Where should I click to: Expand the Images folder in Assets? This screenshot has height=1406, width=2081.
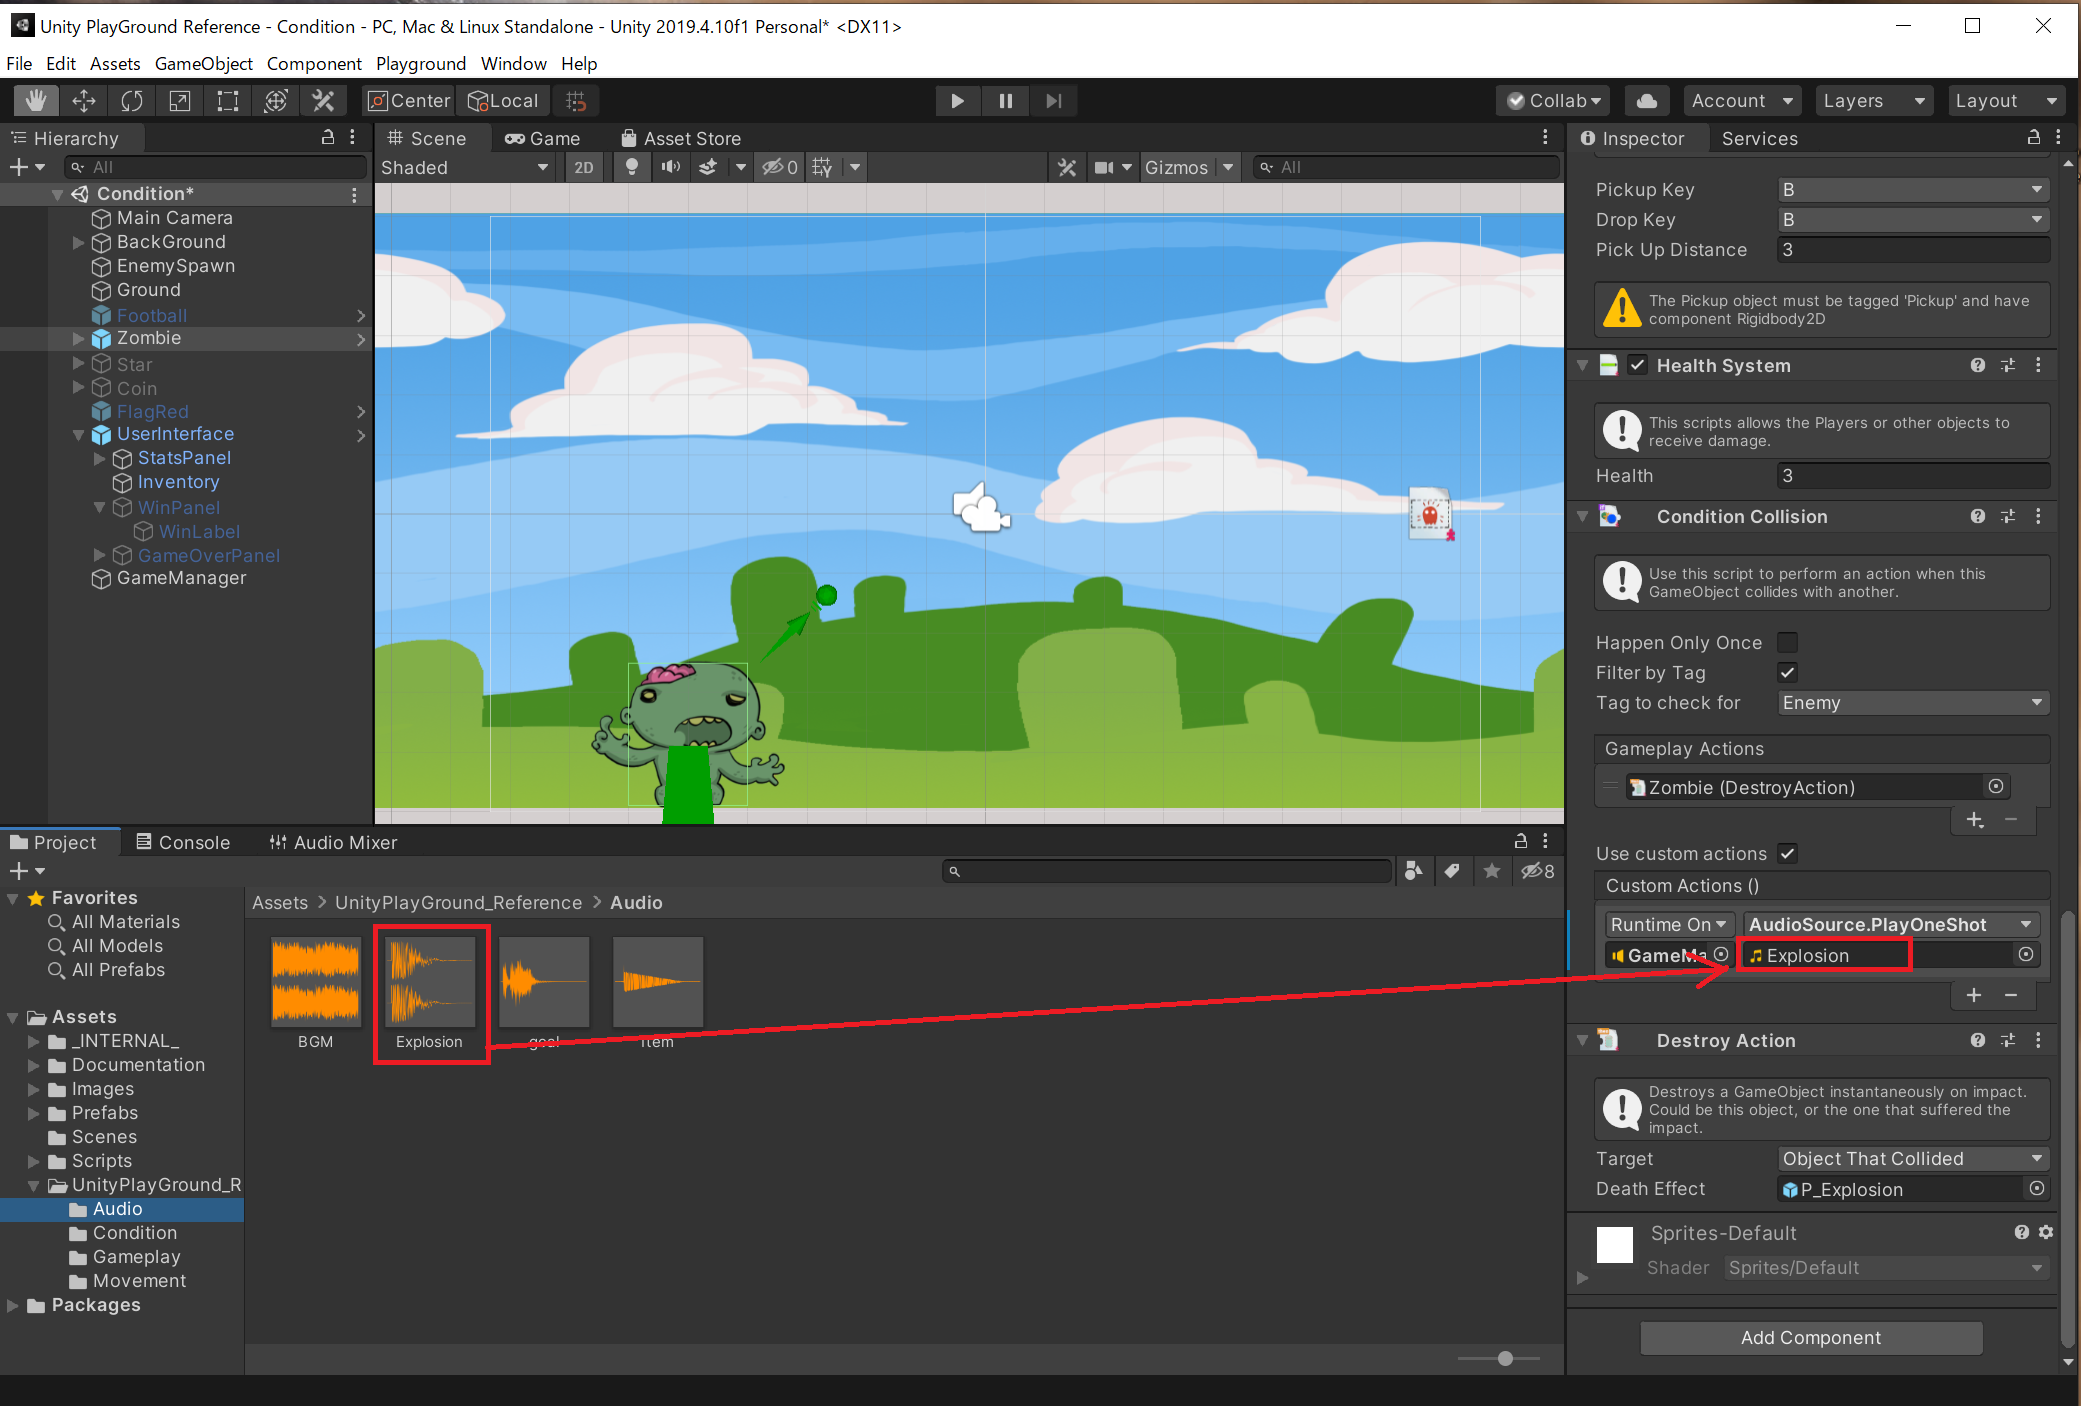point(34,1089)
